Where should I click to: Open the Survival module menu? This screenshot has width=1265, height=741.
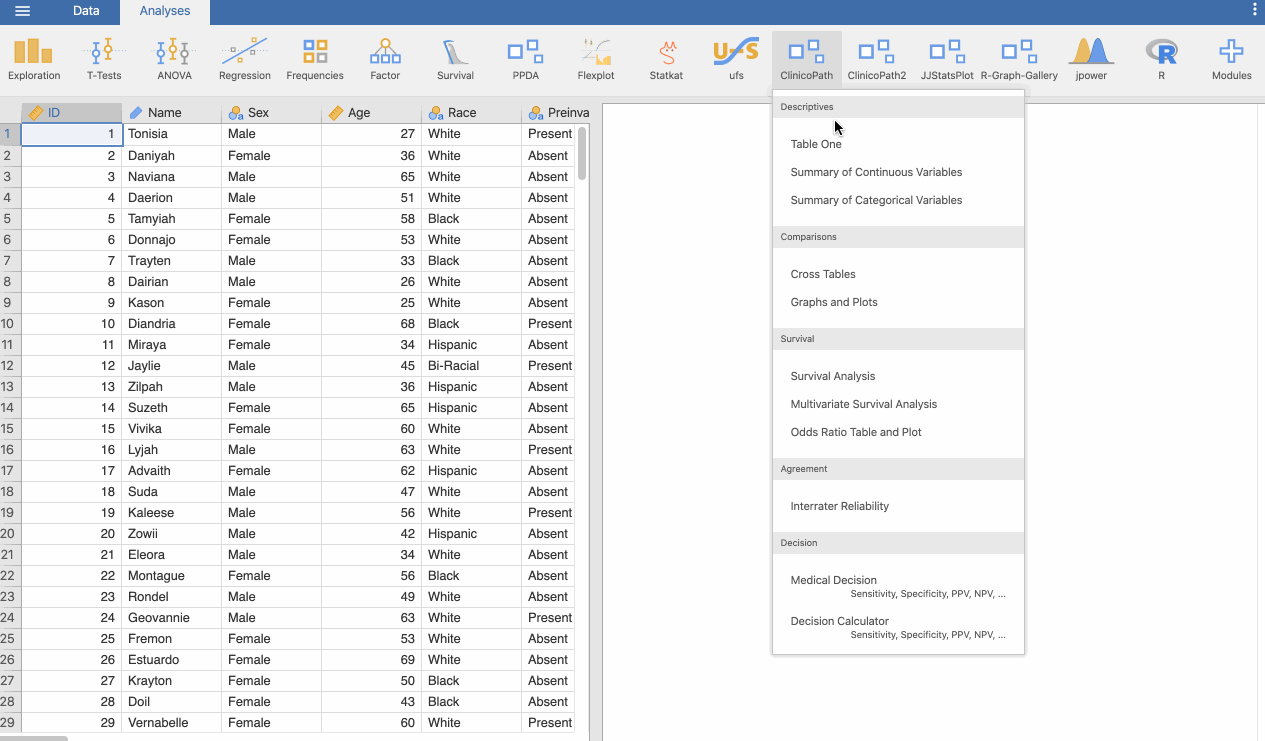[x=455, y=60]
